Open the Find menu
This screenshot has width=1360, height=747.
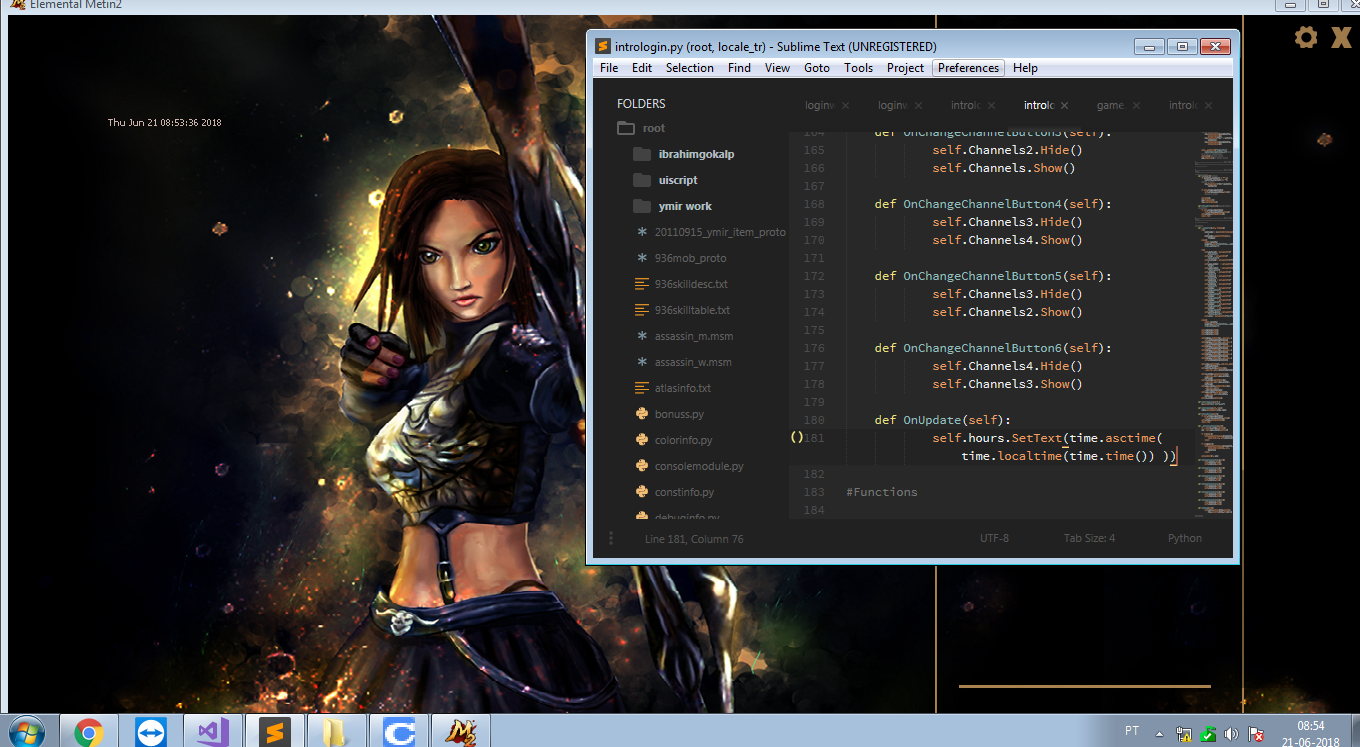(x=739, y=68)
